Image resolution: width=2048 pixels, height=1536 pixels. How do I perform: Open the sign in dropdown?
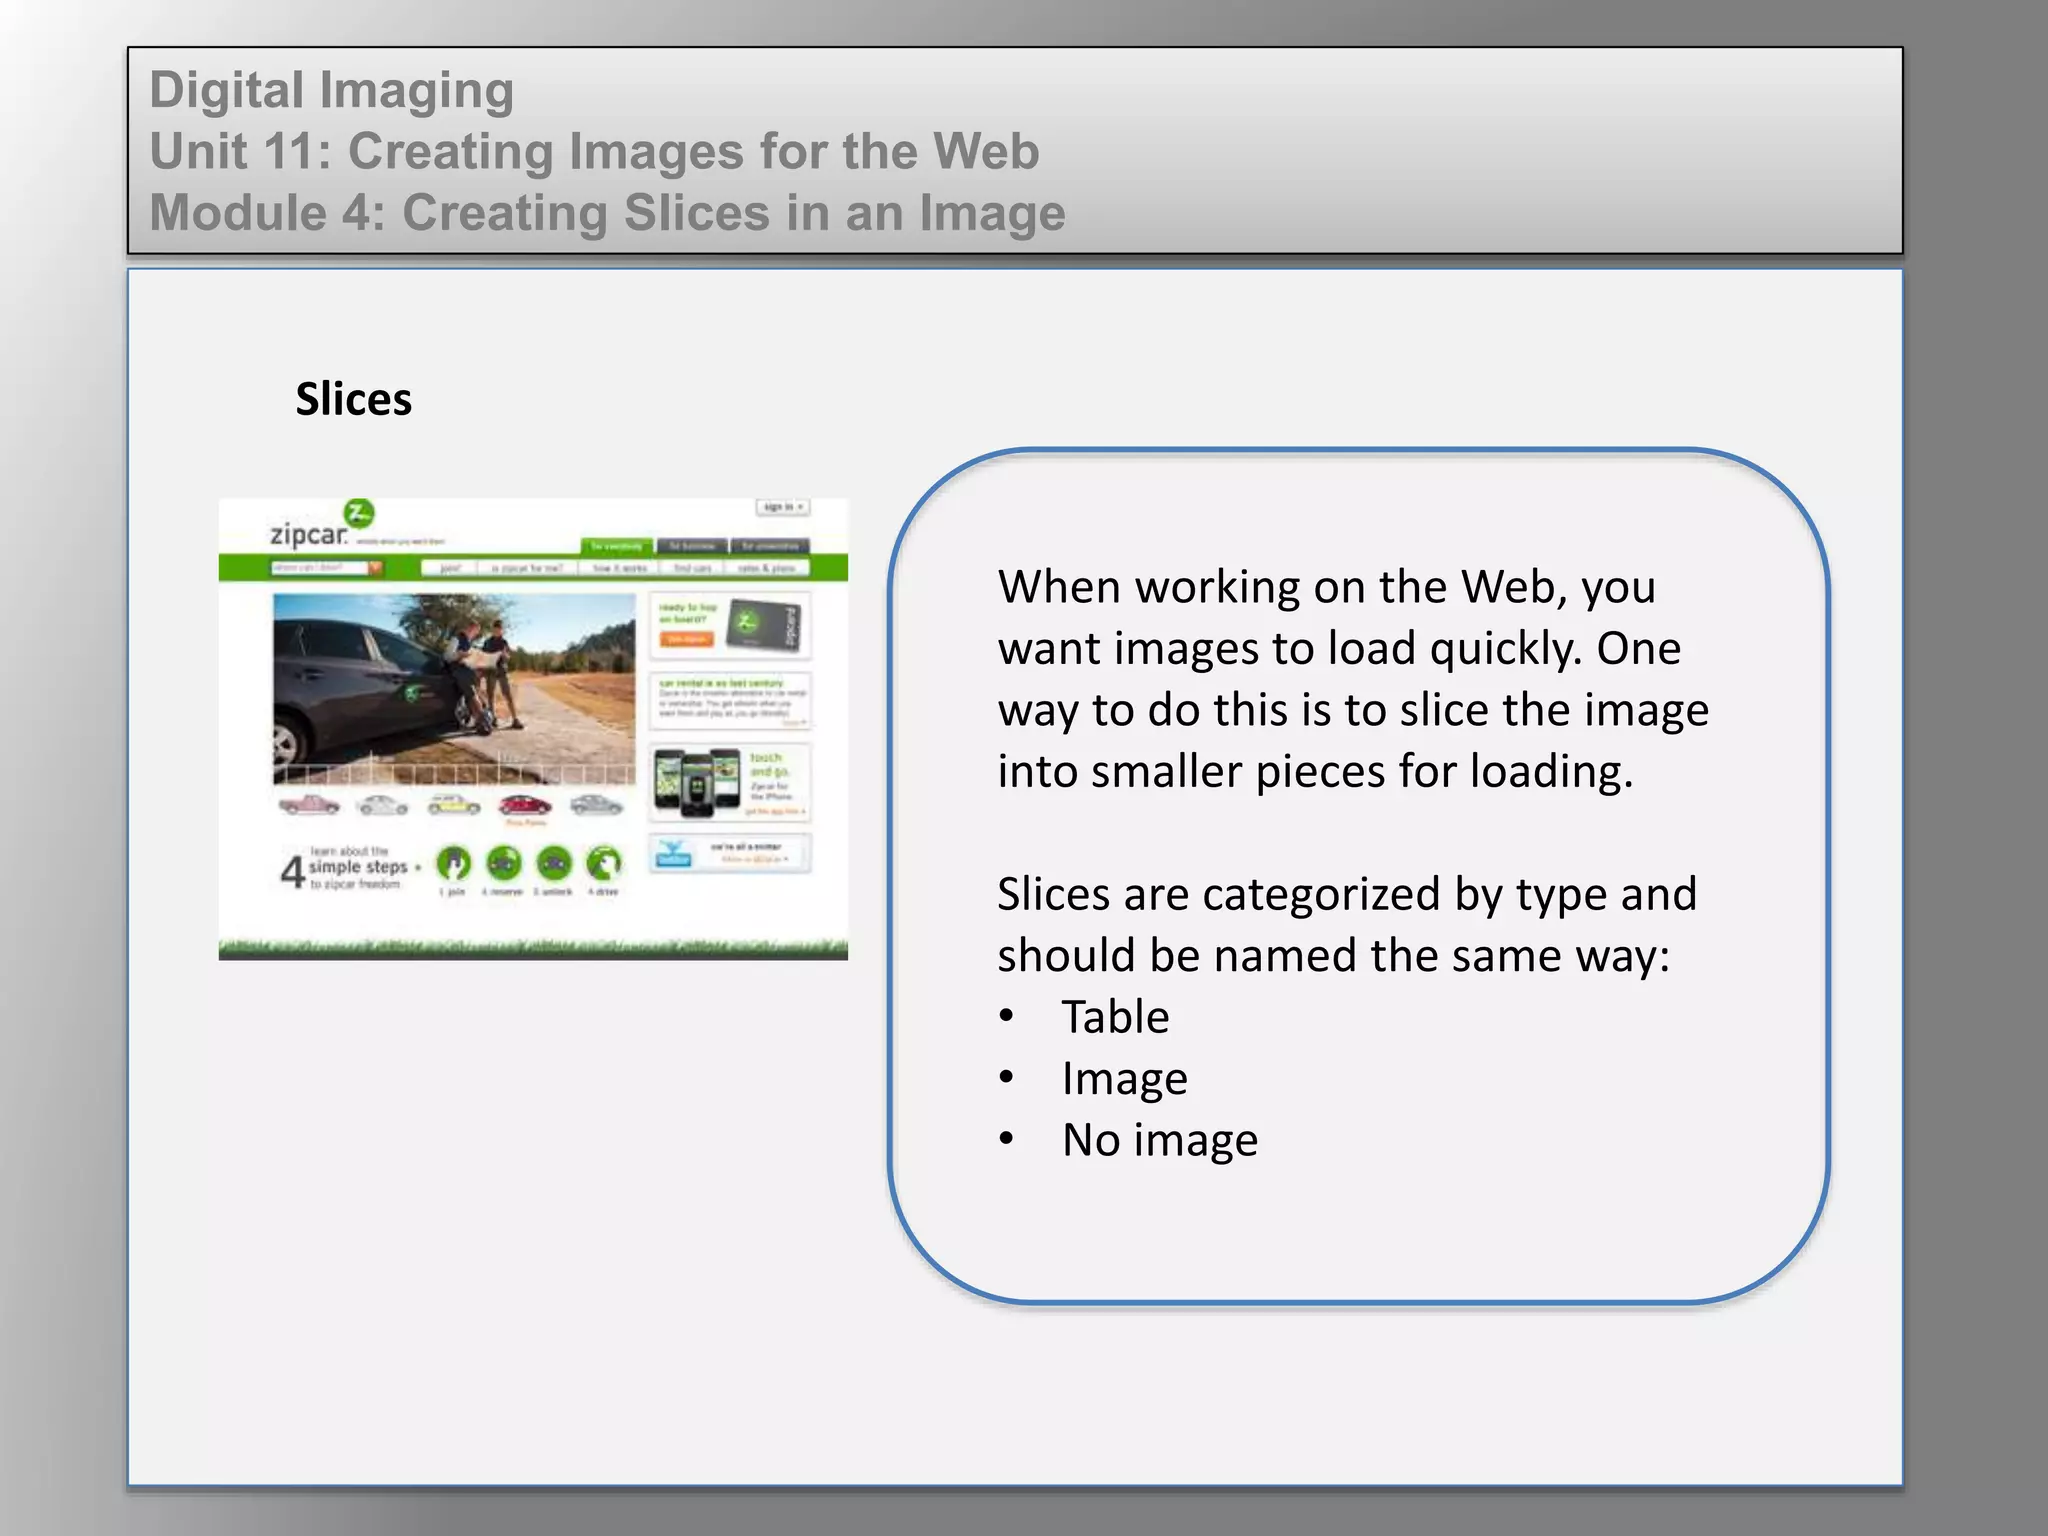[782, 507]
